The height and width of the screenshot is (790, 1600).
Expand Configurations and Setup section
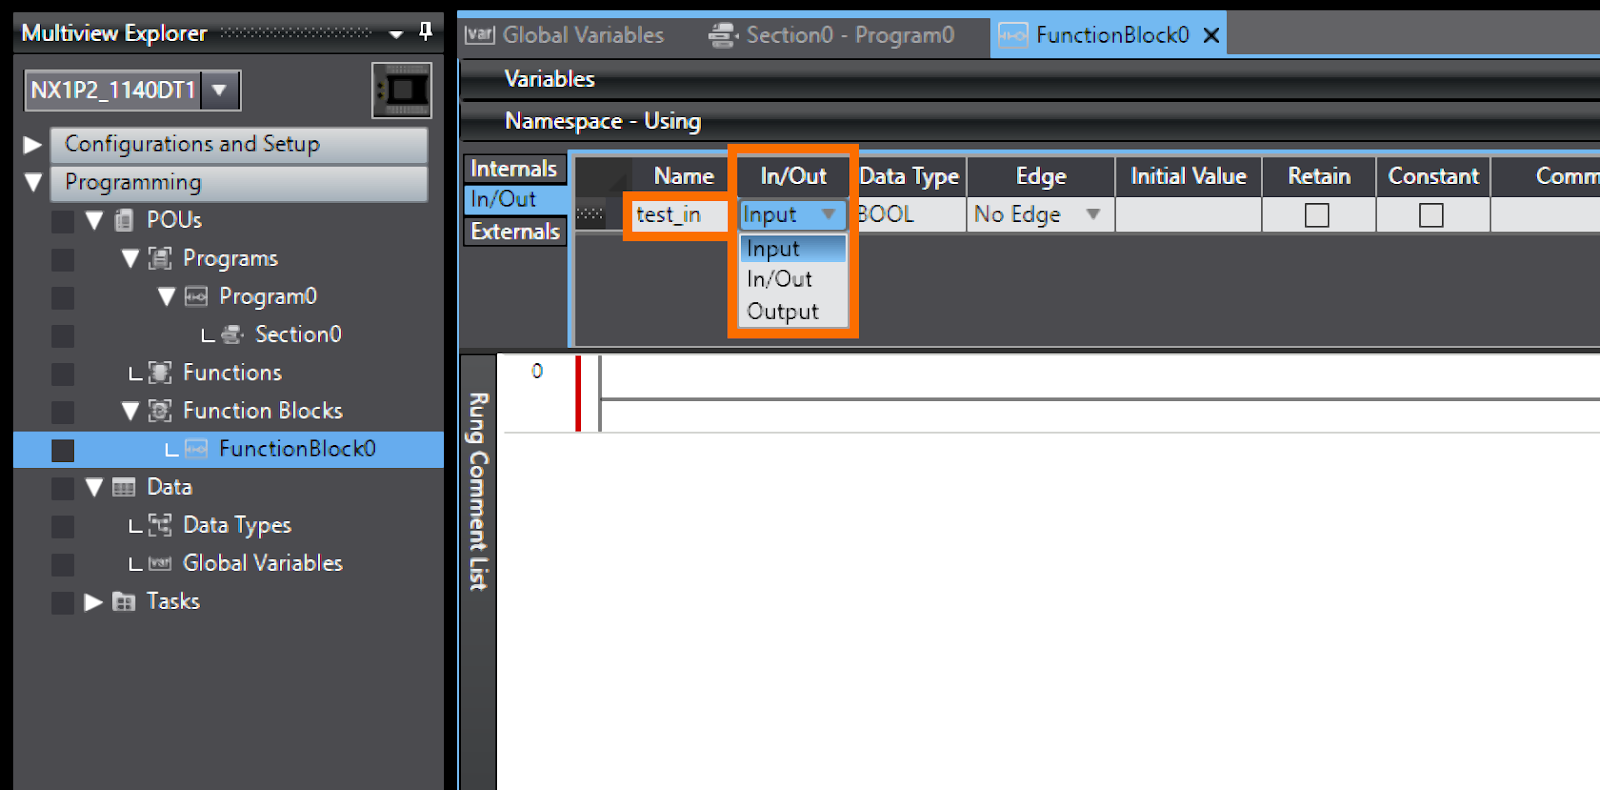point(33,145)
